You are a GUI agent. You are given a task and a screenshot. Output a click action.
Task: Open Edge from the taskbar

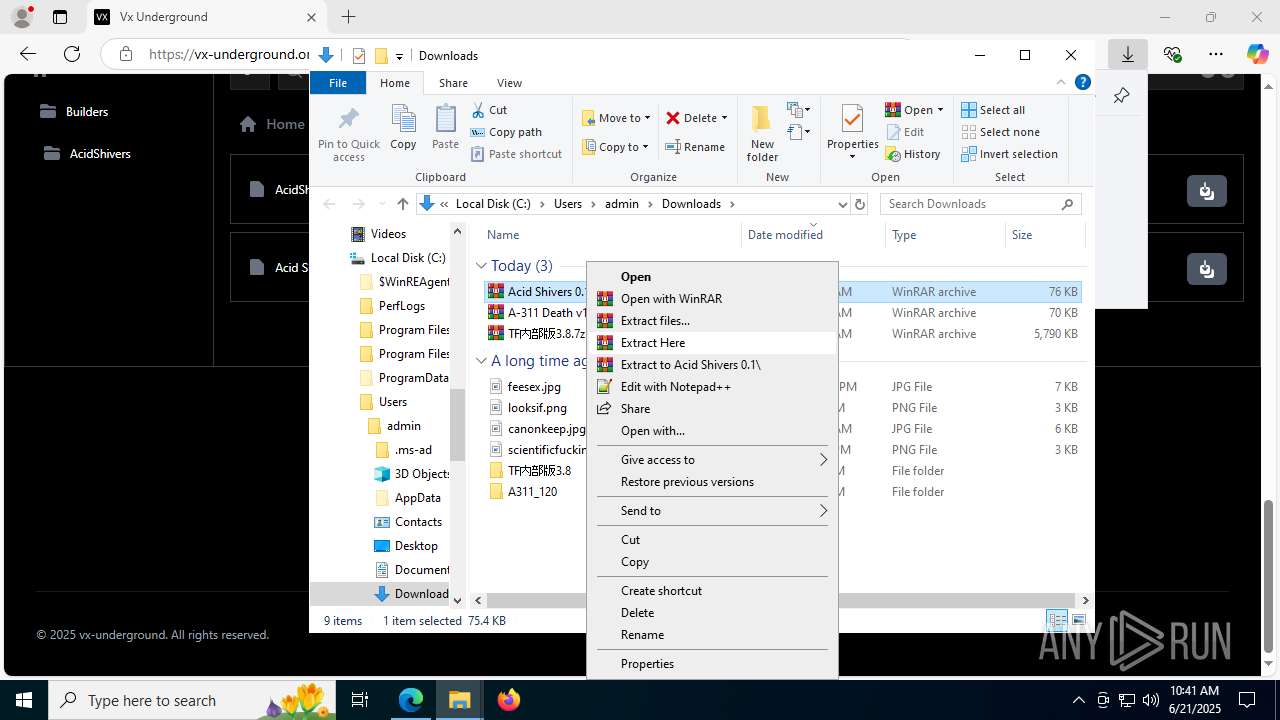point(411,700)
